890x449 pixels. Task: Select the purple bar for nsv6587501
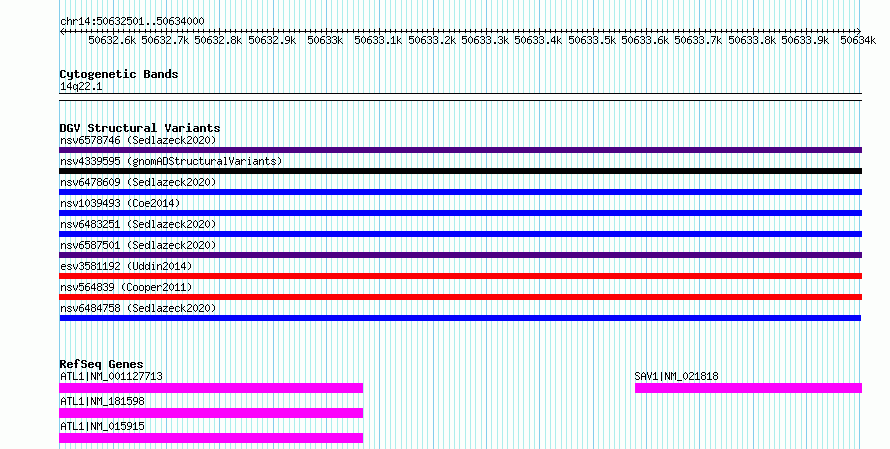click(460, 255)
